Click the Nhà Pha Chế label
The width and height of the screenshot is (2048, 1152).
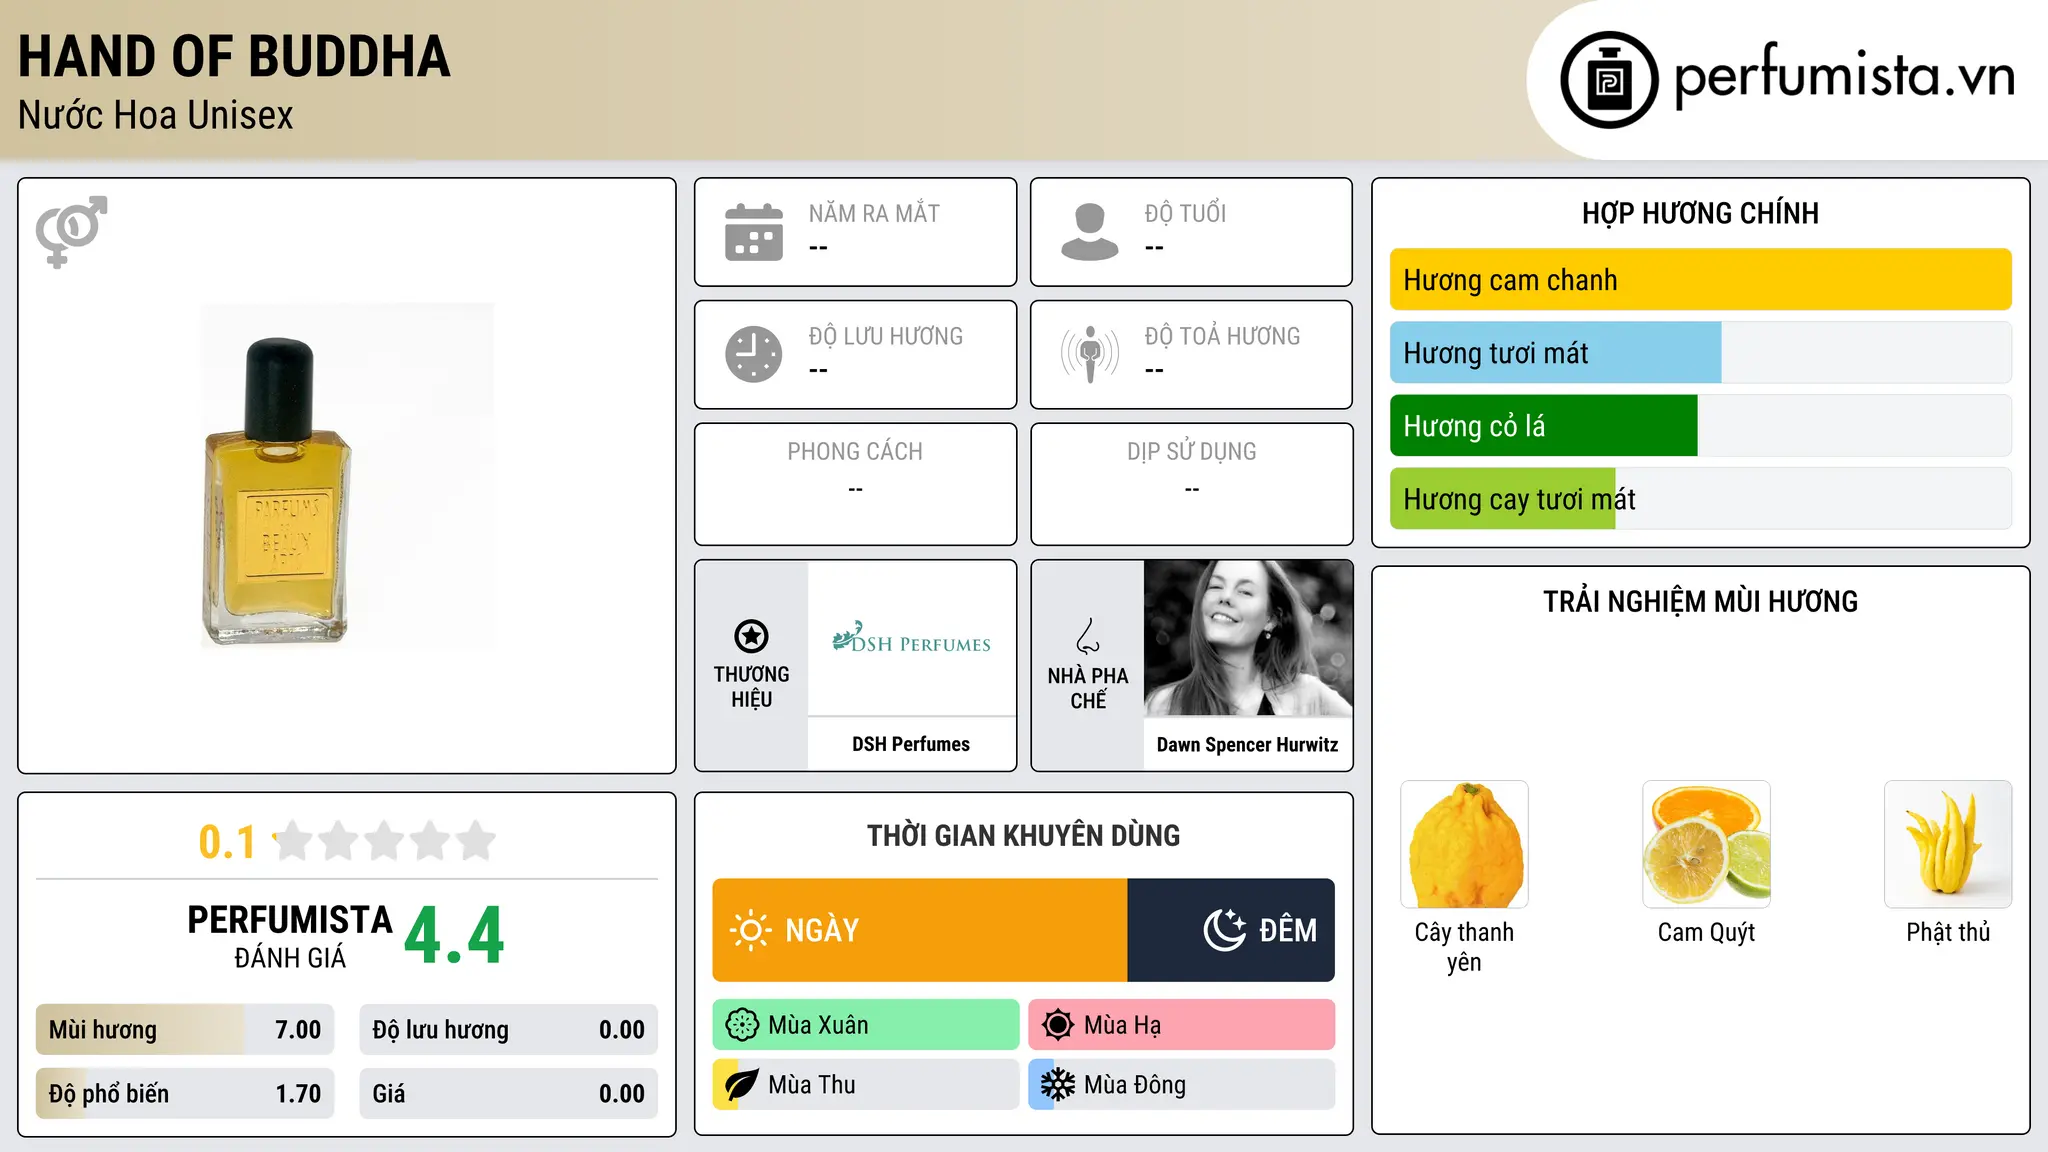pyautogui.click(x=1088, y=688)
